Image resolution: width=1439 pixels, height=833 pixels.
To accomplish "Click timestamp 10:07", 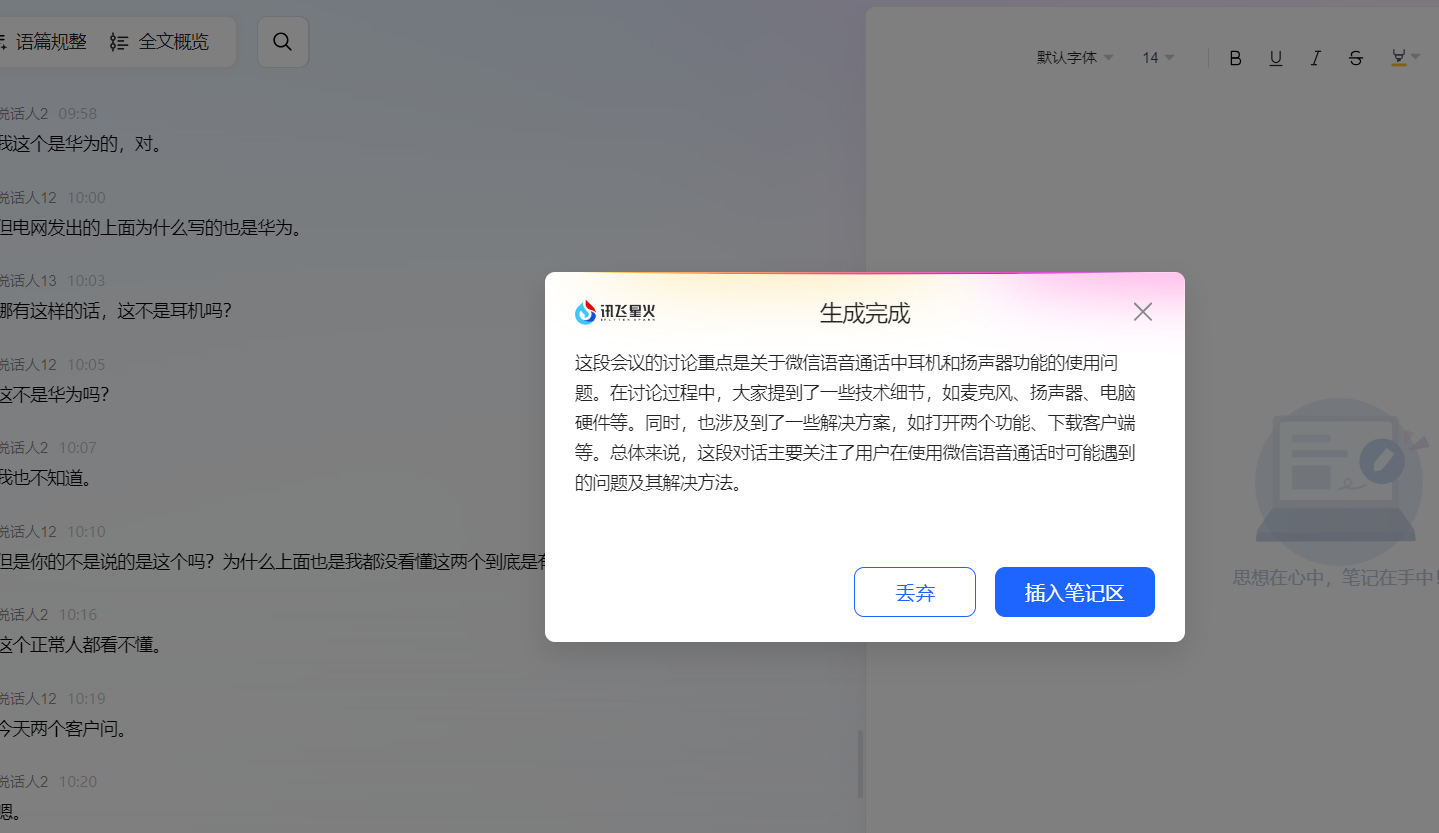I will [x=78, y=448].
